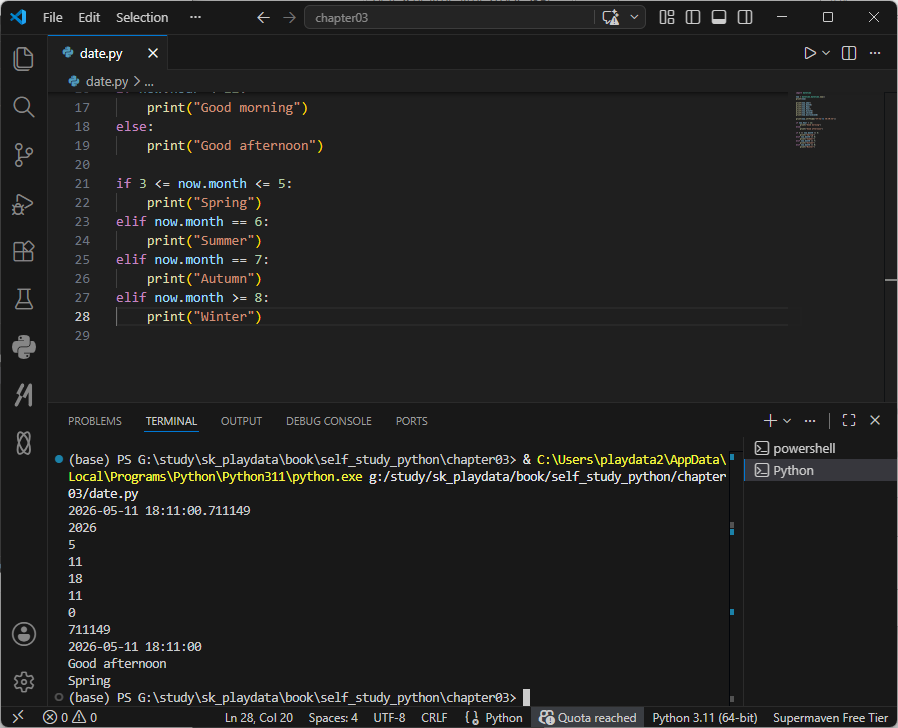Screen dimensions: 898x728
Task: Switch to the OUTPUT tab
Action: (241, 421)
